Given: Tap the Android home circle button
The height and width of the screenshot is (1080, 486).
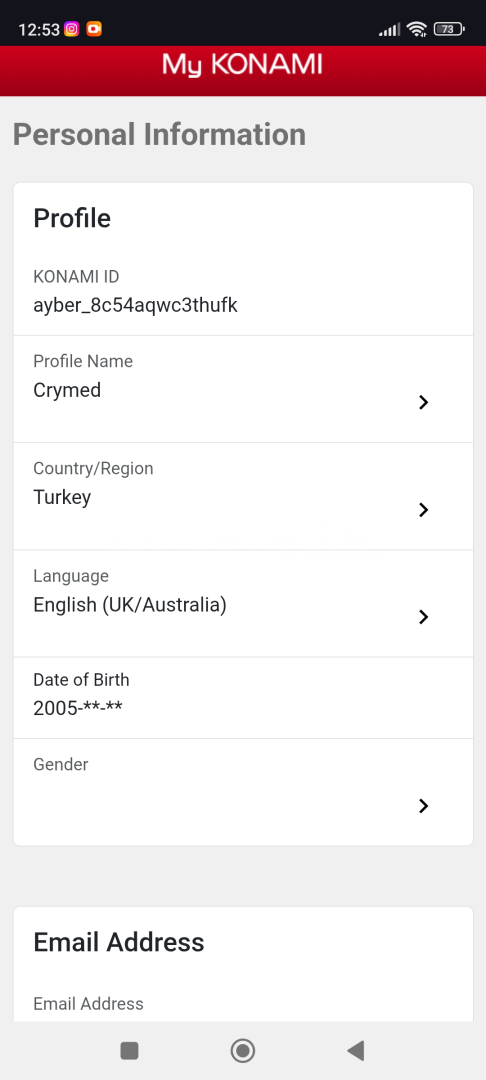Looking at the screenshot, I should 243,1050.
